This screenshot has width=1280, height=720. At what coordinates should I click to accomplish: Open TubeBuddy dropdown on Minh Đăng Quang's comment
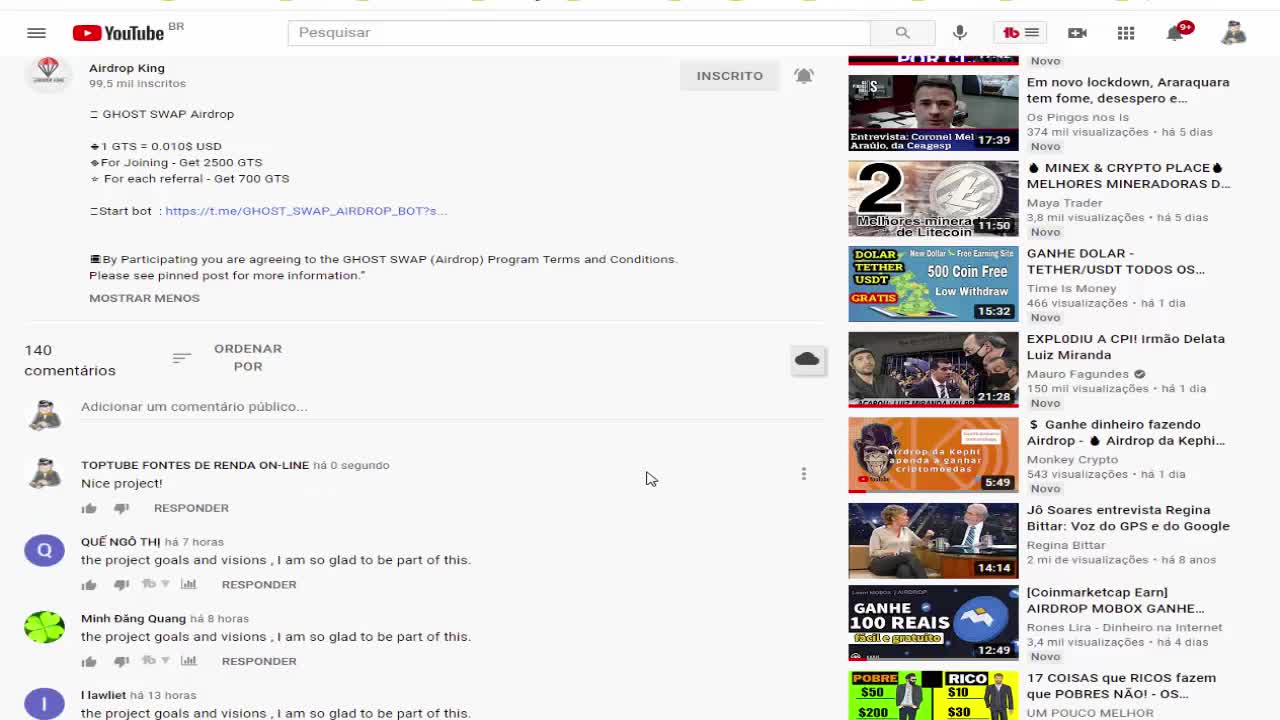155,661
